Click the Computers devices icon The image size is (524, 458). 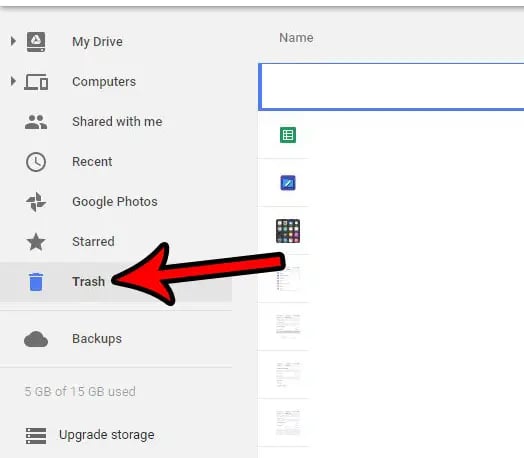tap(36, 82)
